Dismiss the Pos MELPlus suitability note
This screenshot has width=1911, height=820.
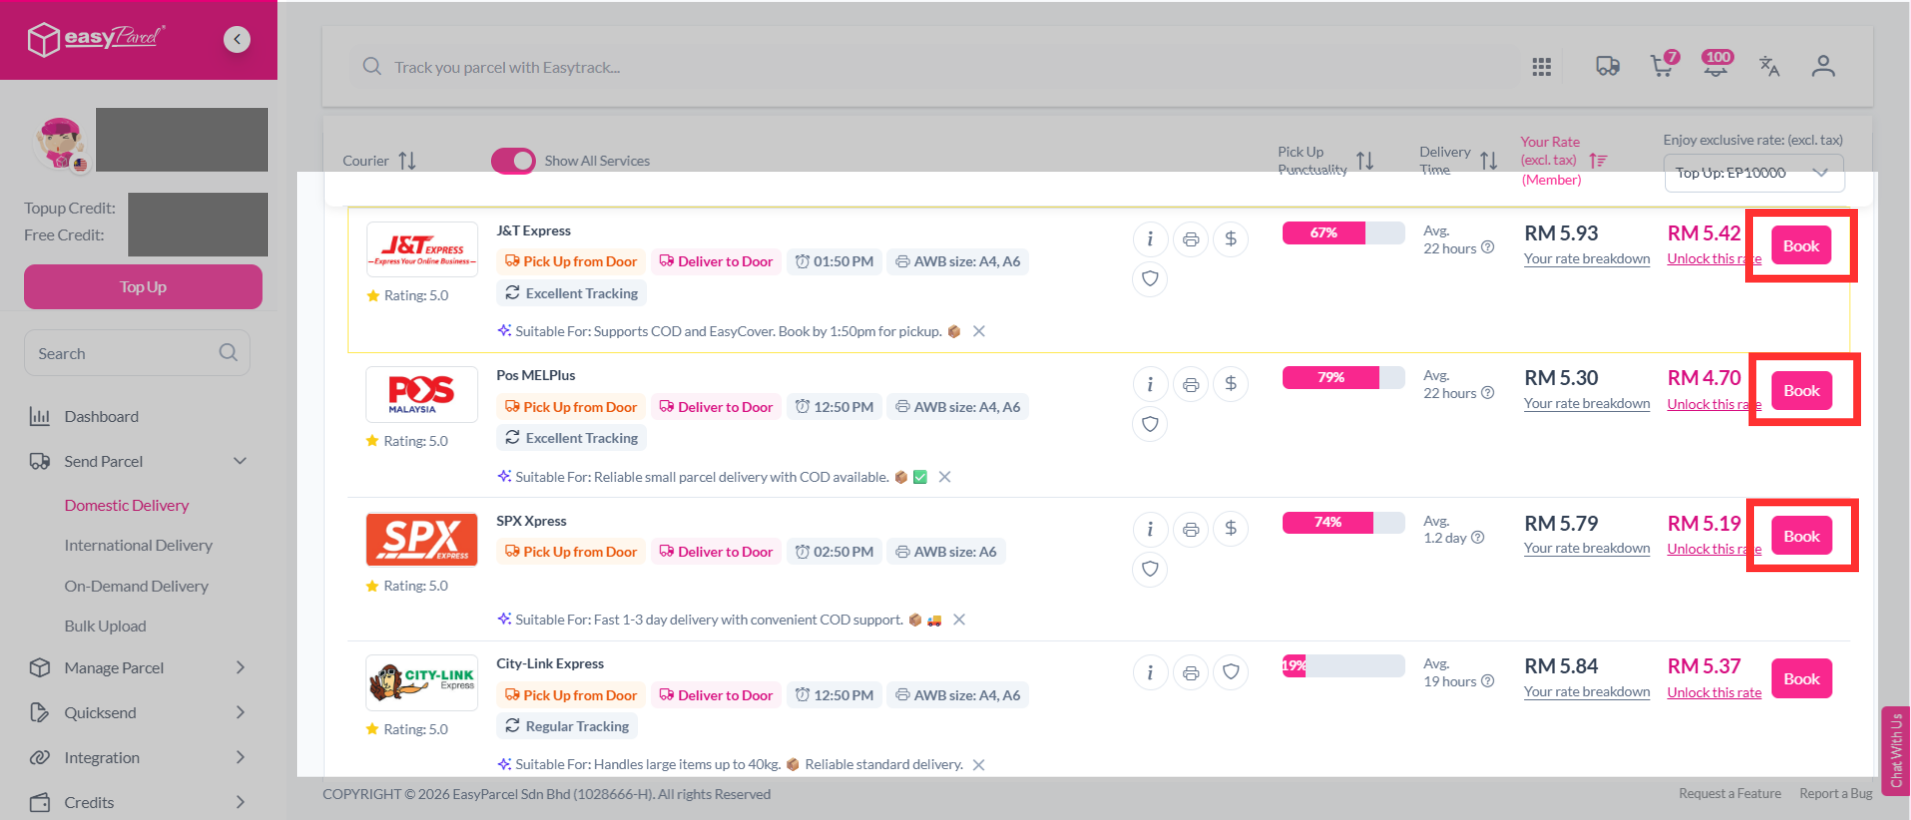(944, 477)
